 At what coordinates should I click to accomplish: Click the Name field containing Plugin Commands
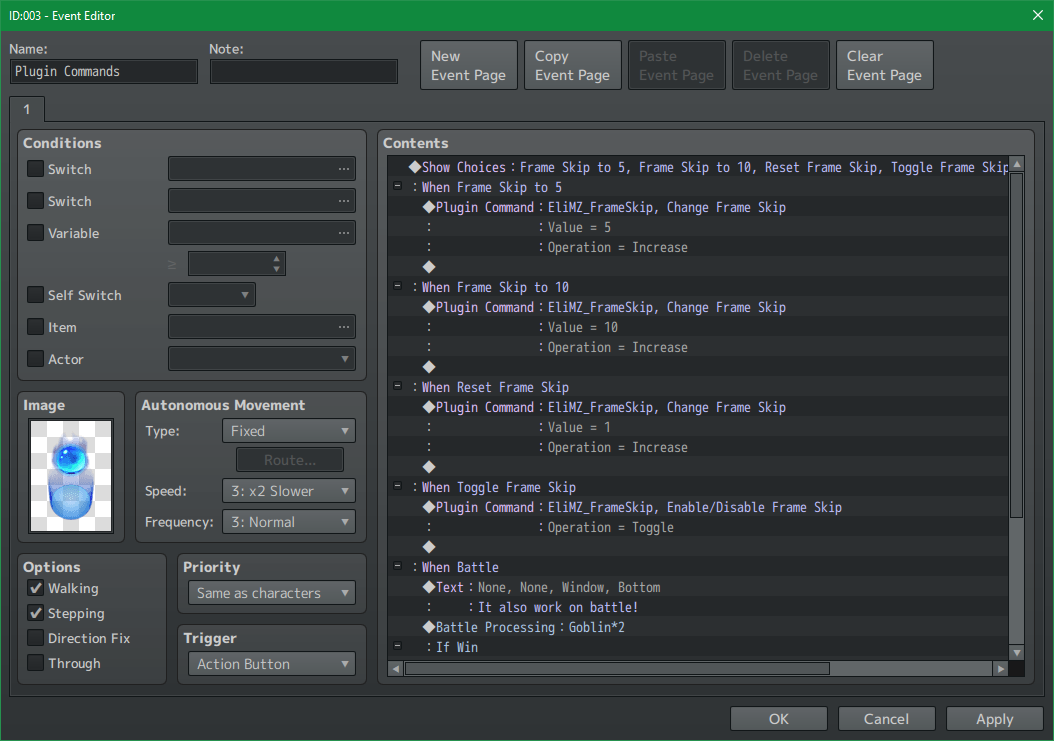click(x=104, y=71)
